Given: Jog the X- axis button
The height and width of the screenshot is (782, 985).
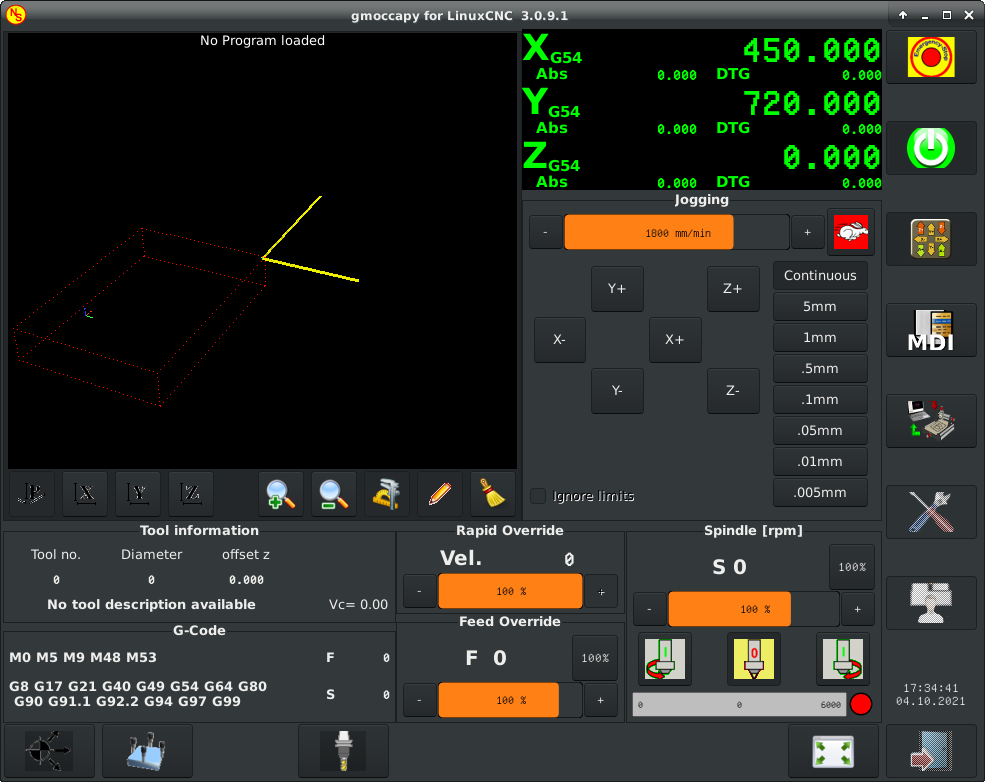Looking at the screenshot, I should (x=560, y=340).
